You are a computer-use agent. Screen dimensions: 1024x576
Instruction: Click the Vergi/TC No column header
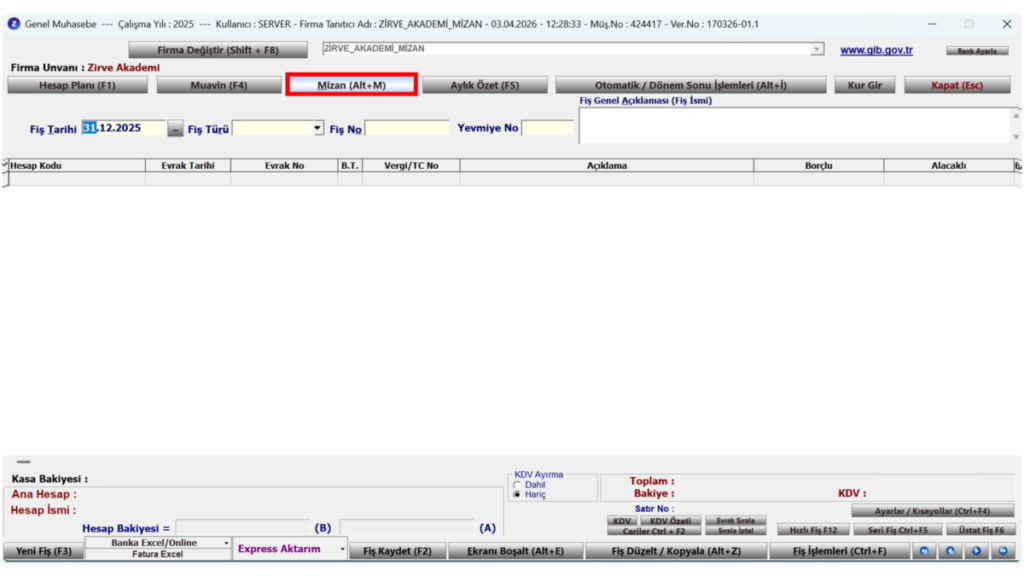[411, 166]
